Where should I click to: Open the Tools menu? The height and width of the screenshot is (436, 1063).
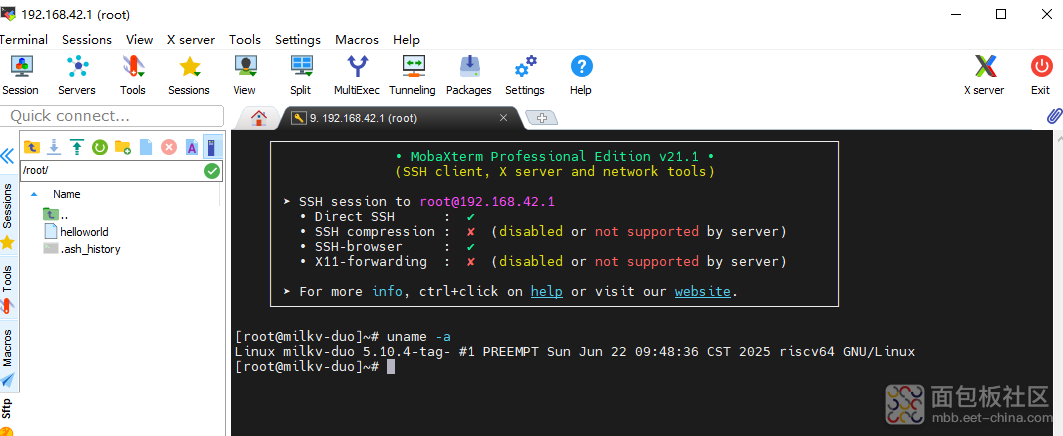coord(245,39)
